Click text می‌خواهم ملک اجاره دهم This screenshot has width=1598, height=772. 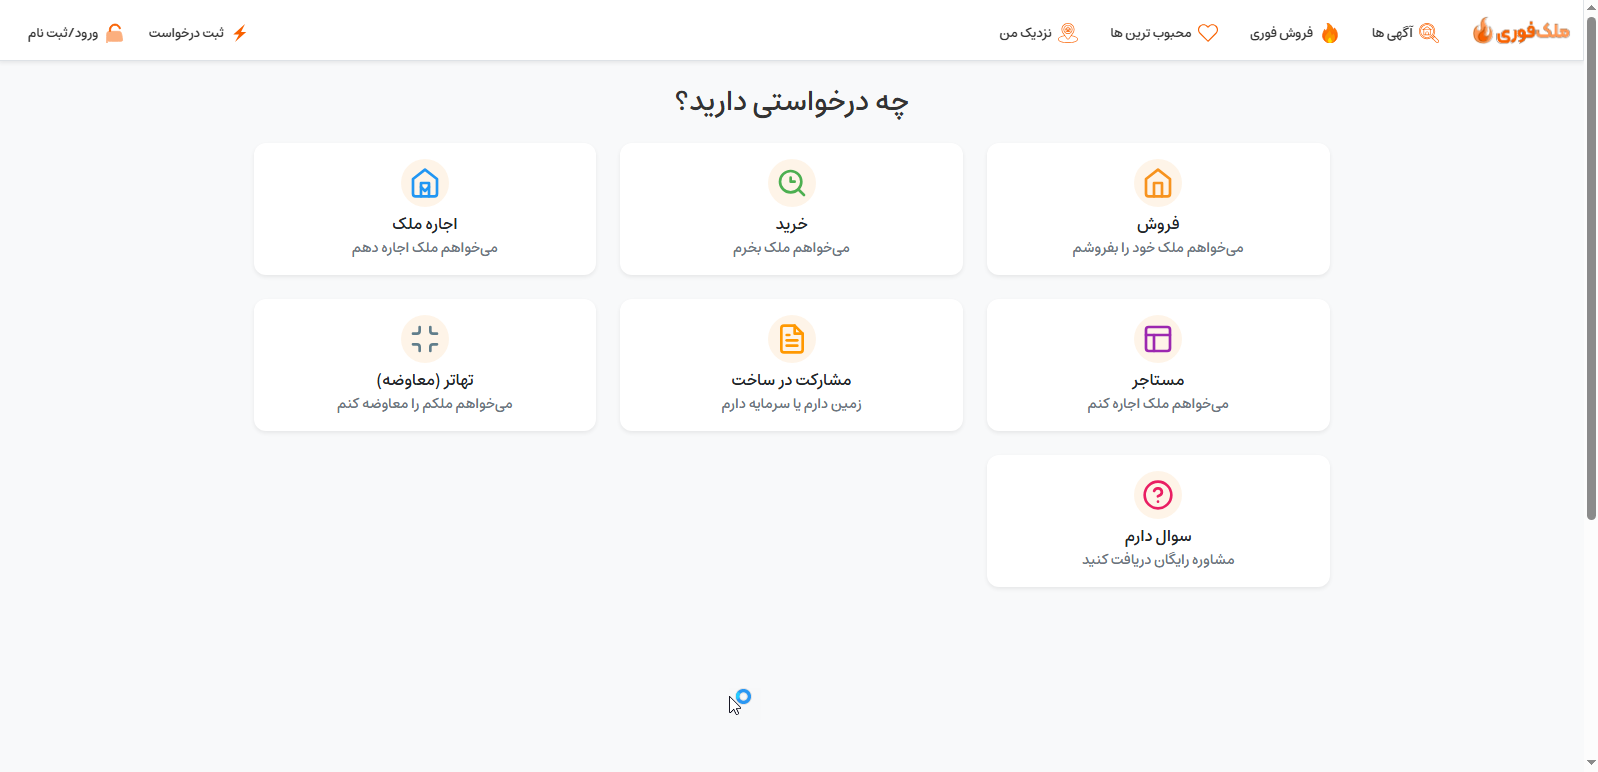click(425, 248)
